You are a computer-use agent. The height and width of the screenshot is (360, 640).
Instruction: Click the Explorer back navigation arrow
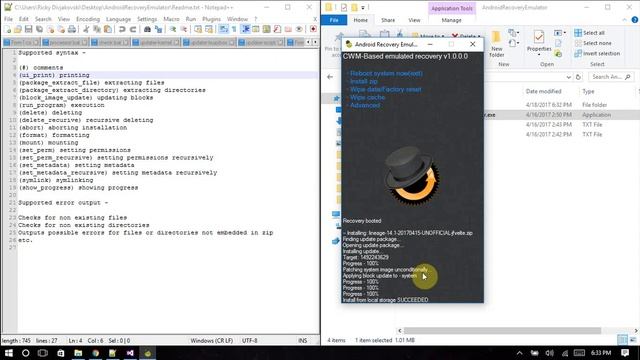click(x=330, y=77)
